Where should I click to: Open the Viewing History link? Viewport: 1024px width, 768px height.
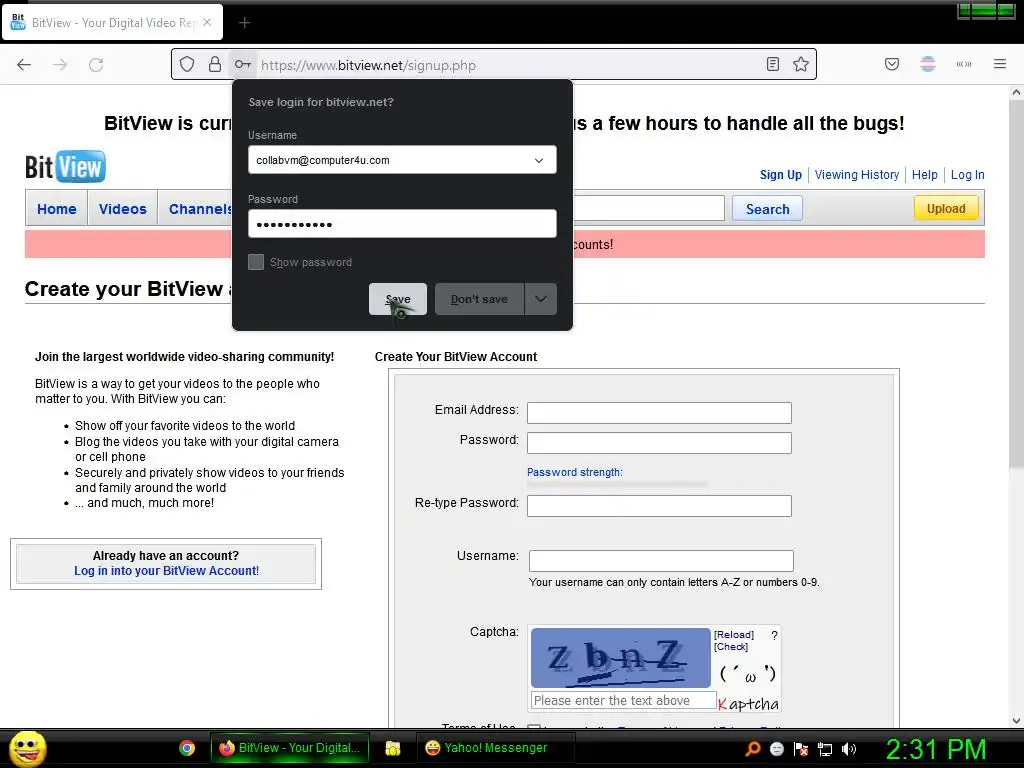click(x=857, y=174)
